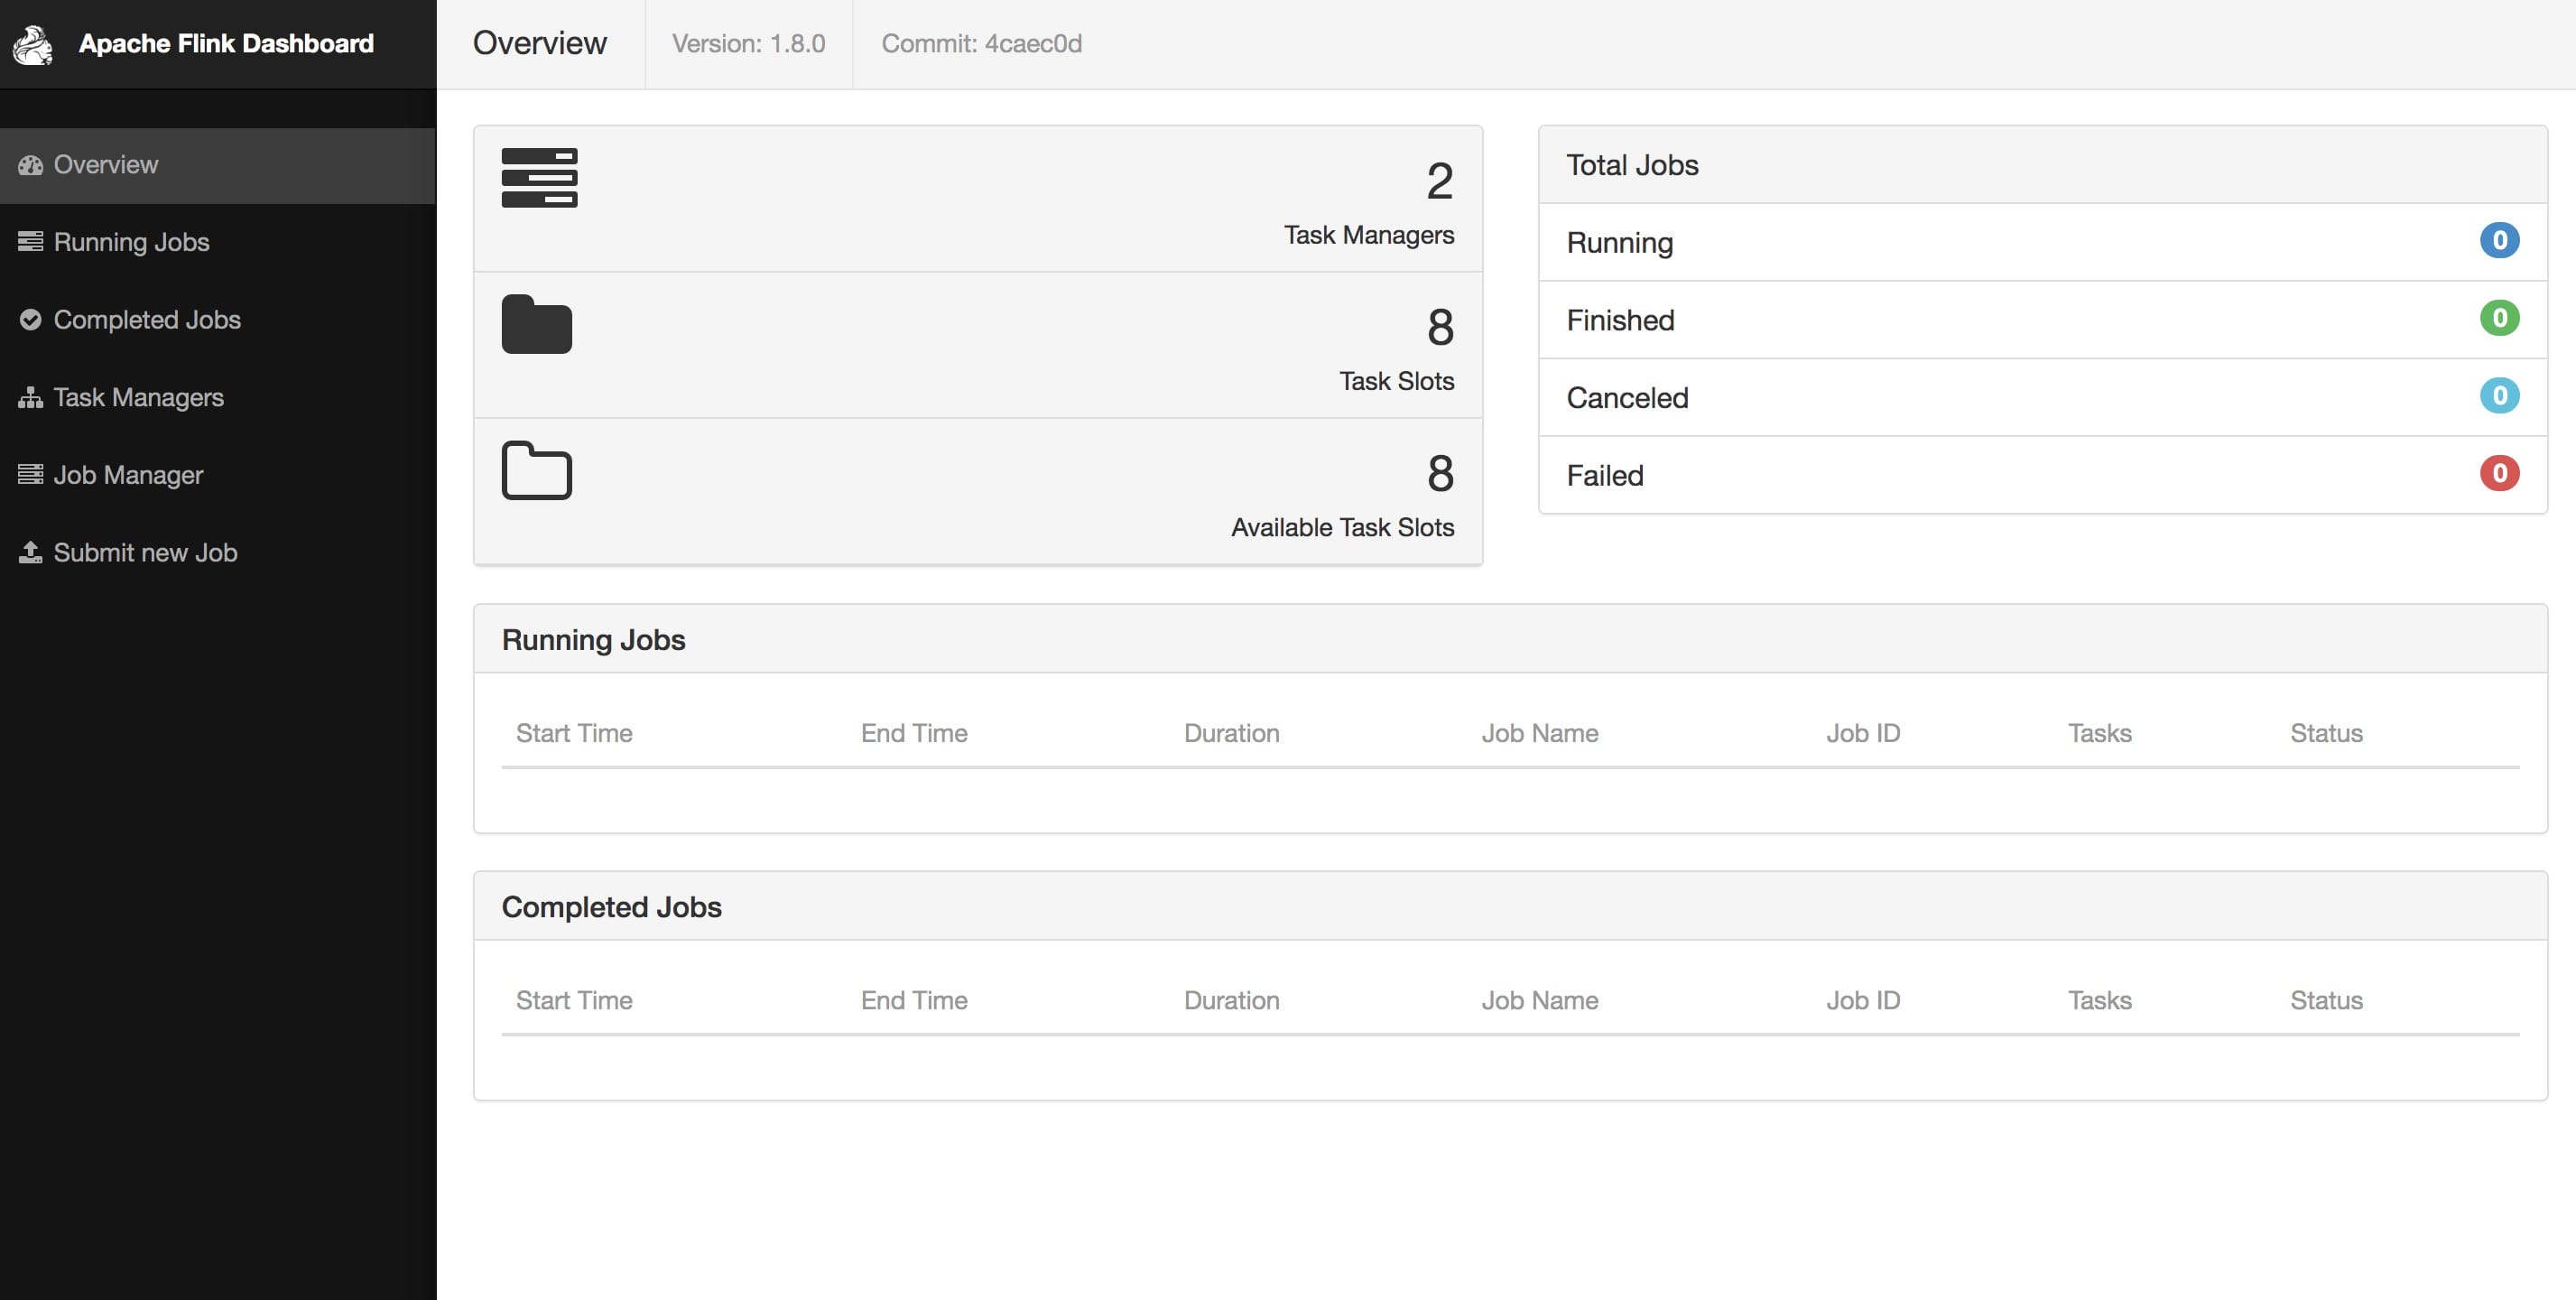
Task: Go to Completed Jobs in the sidebar
Action: tap(218, 320)
